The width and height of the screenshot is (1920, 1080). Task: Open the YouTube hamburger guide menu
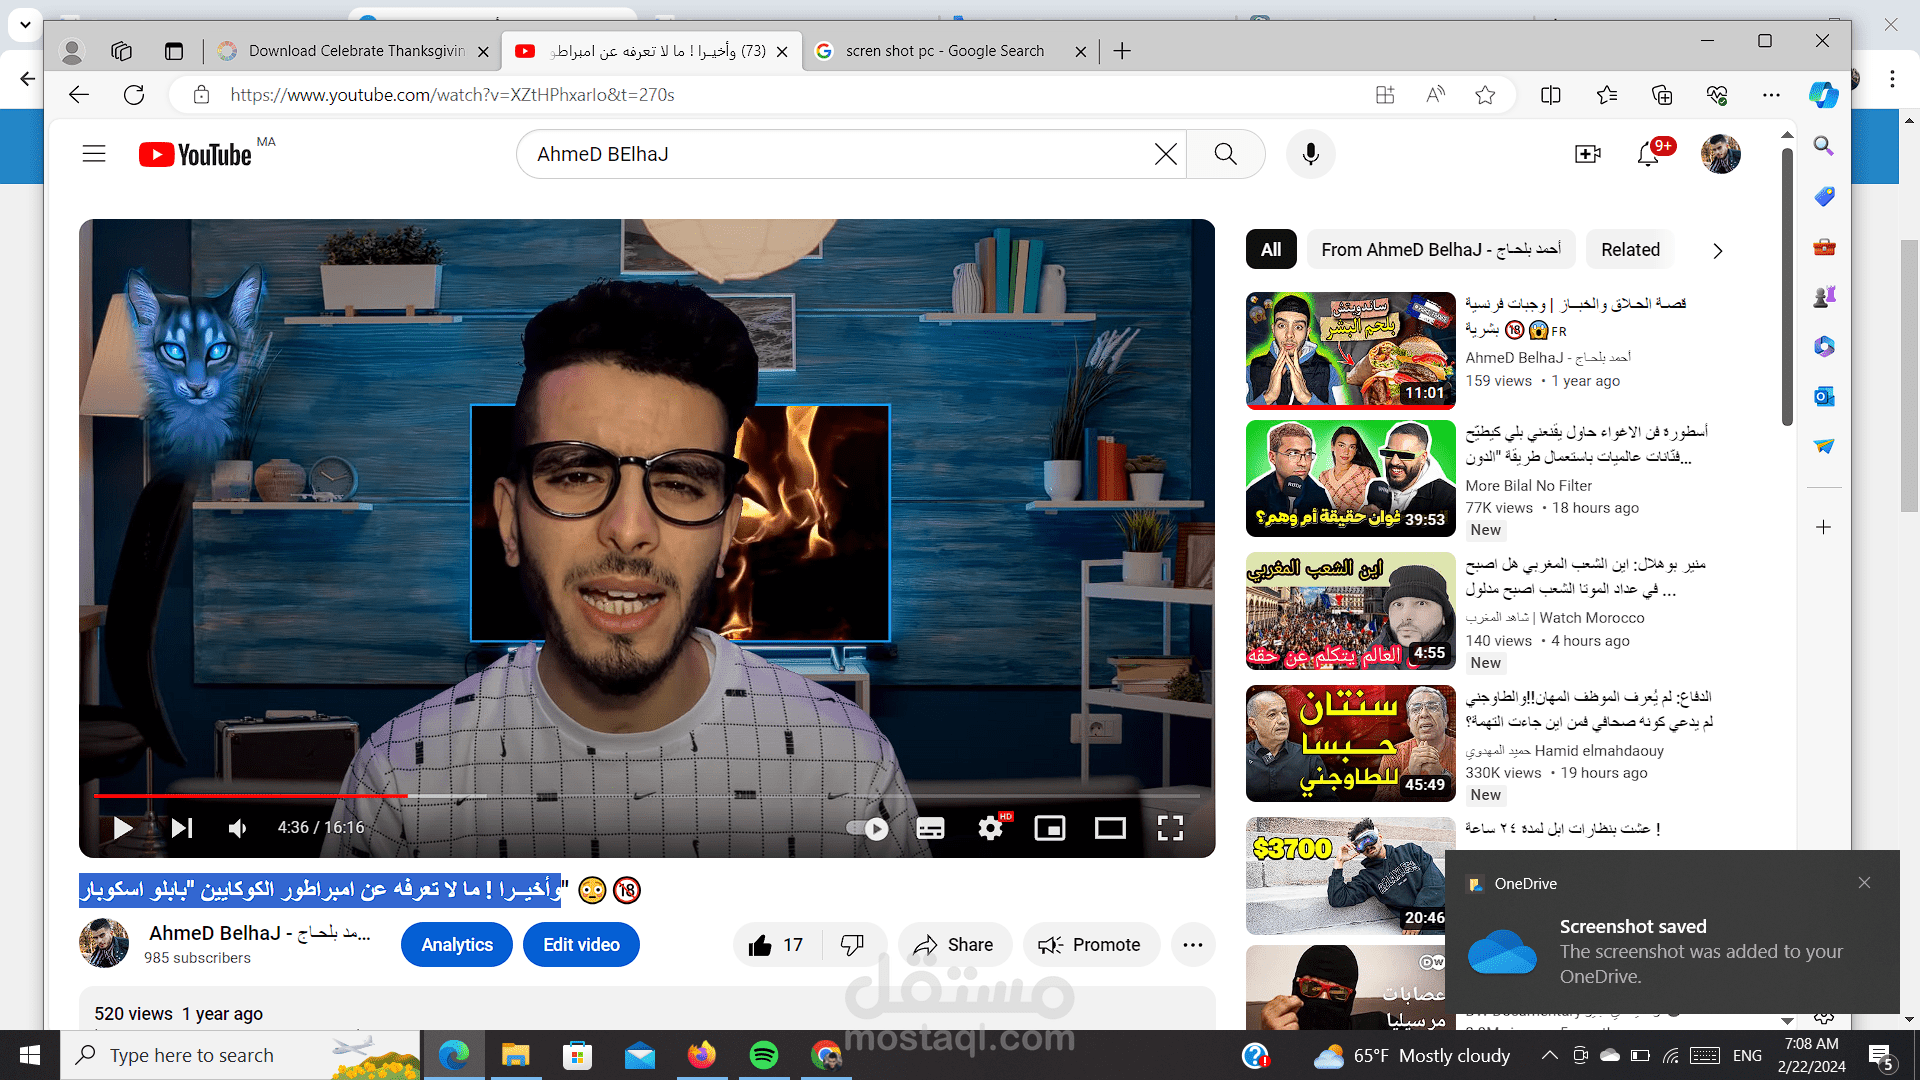coord(94,154)
